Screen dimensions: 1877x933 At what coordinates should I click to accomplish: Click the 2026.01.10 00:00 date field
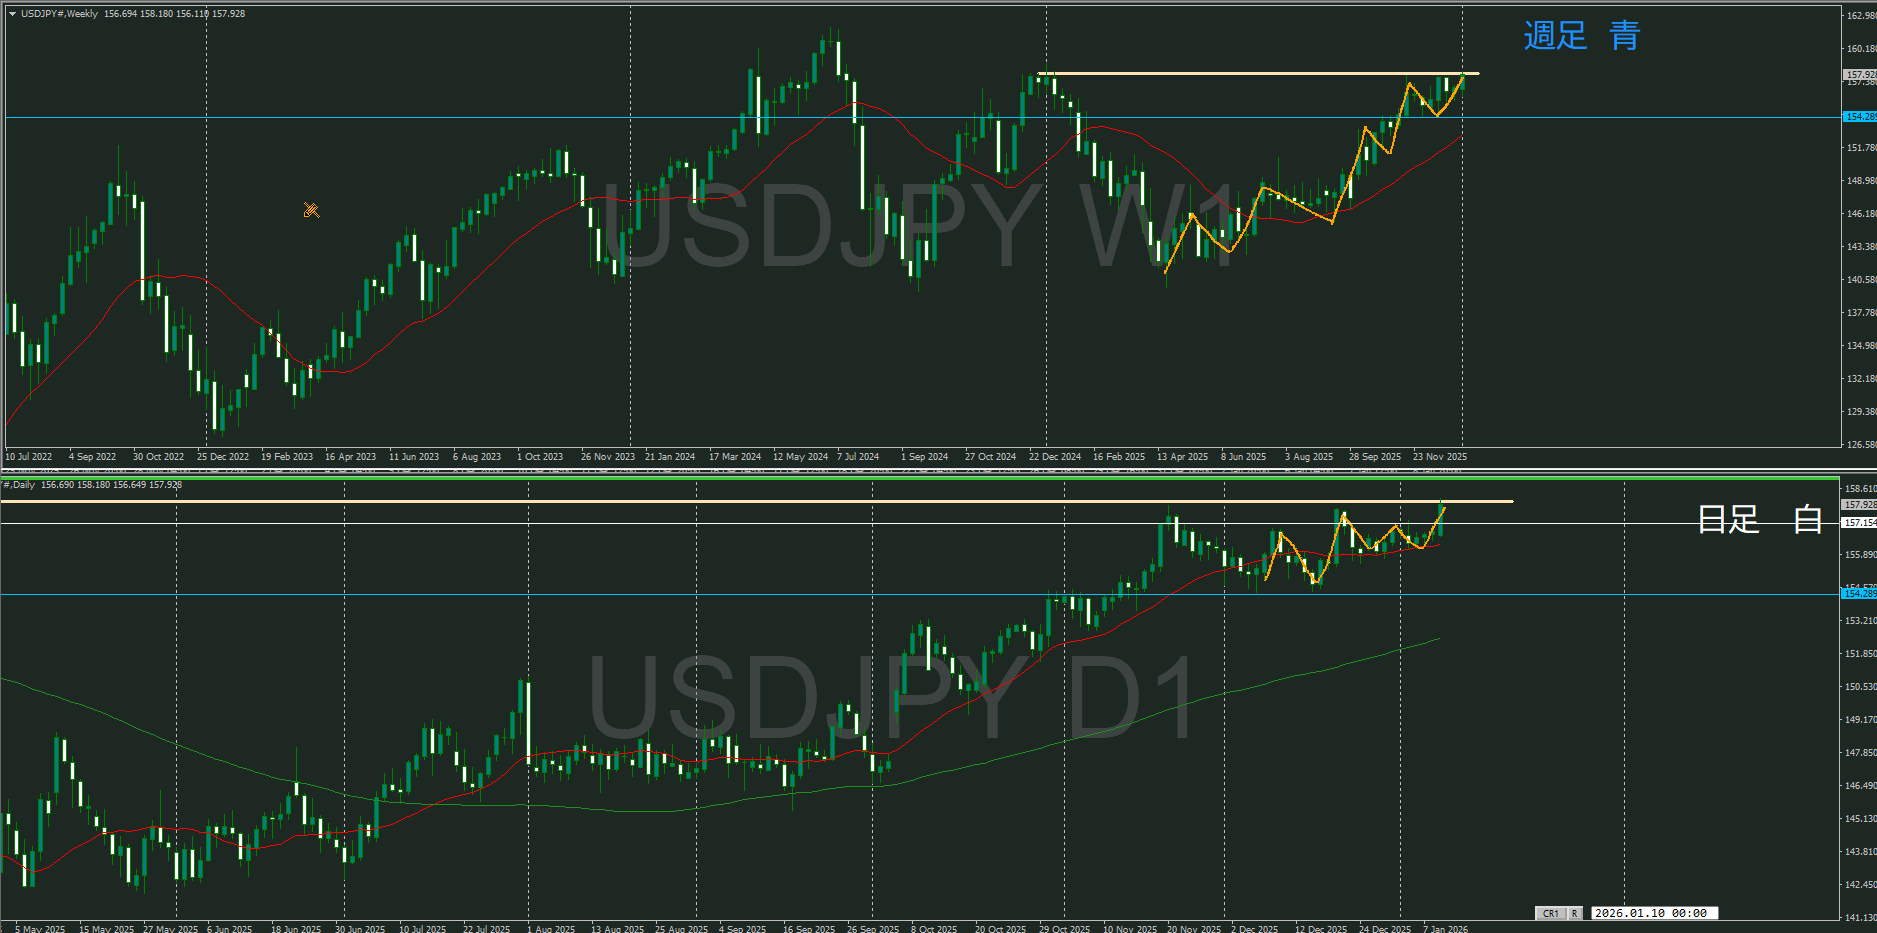[1650, 913]
